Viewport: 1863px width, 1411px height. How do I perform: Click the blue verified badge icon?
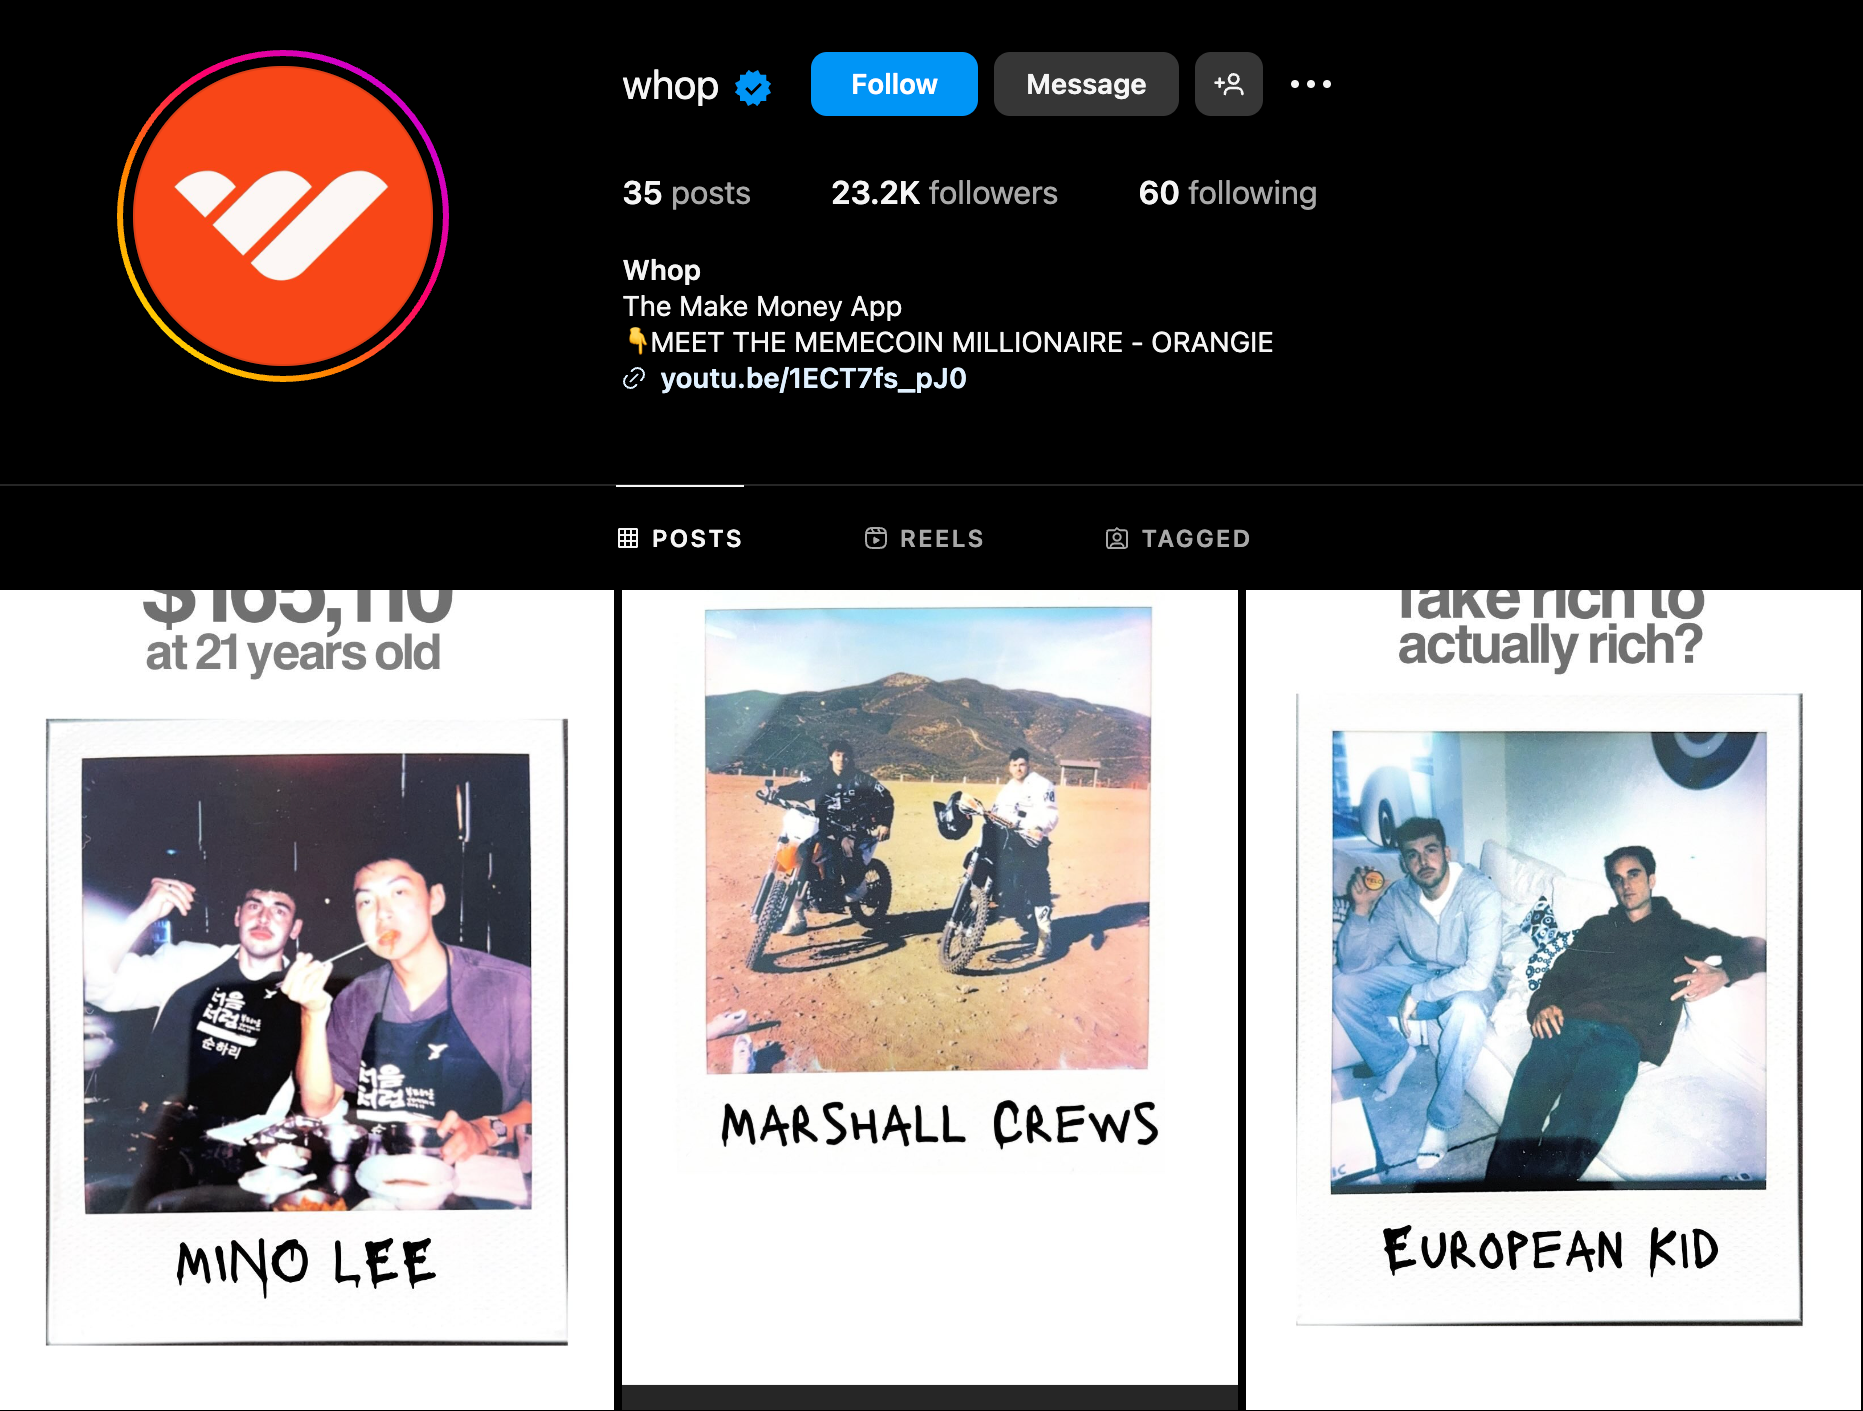pyautogui.click(x=753, y=87)
